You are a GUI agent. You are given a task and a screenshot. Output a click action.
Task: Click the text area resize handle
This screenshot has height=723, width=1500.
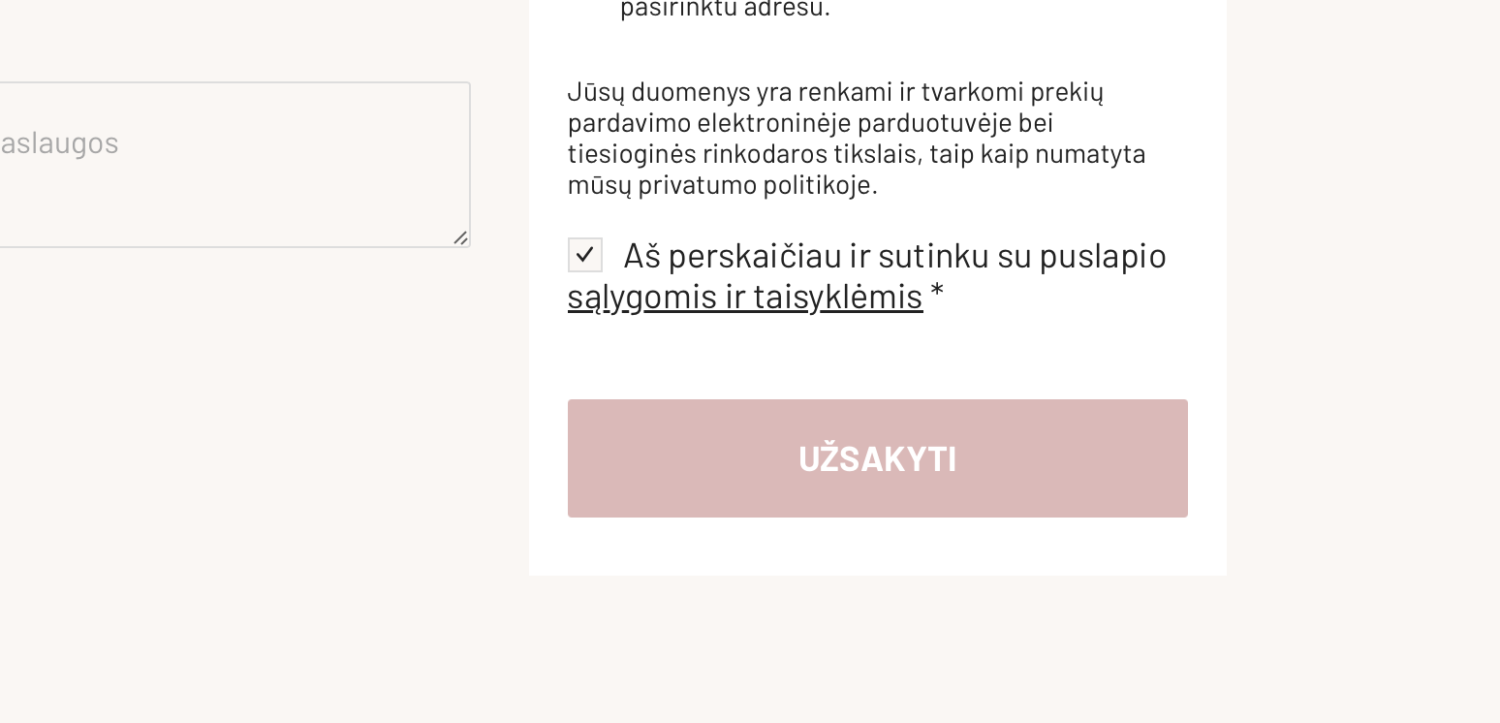(x=460, y=237)
